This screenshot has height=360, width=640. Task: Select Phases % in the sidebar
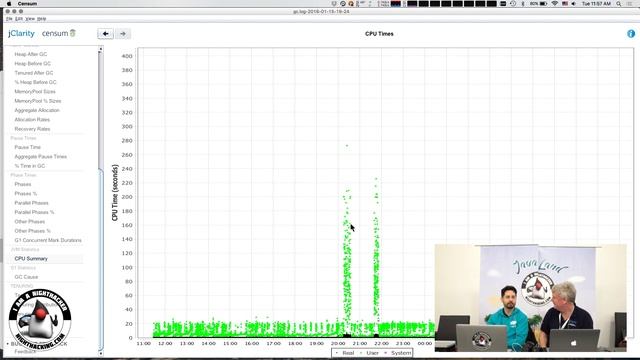pos(26,193)
